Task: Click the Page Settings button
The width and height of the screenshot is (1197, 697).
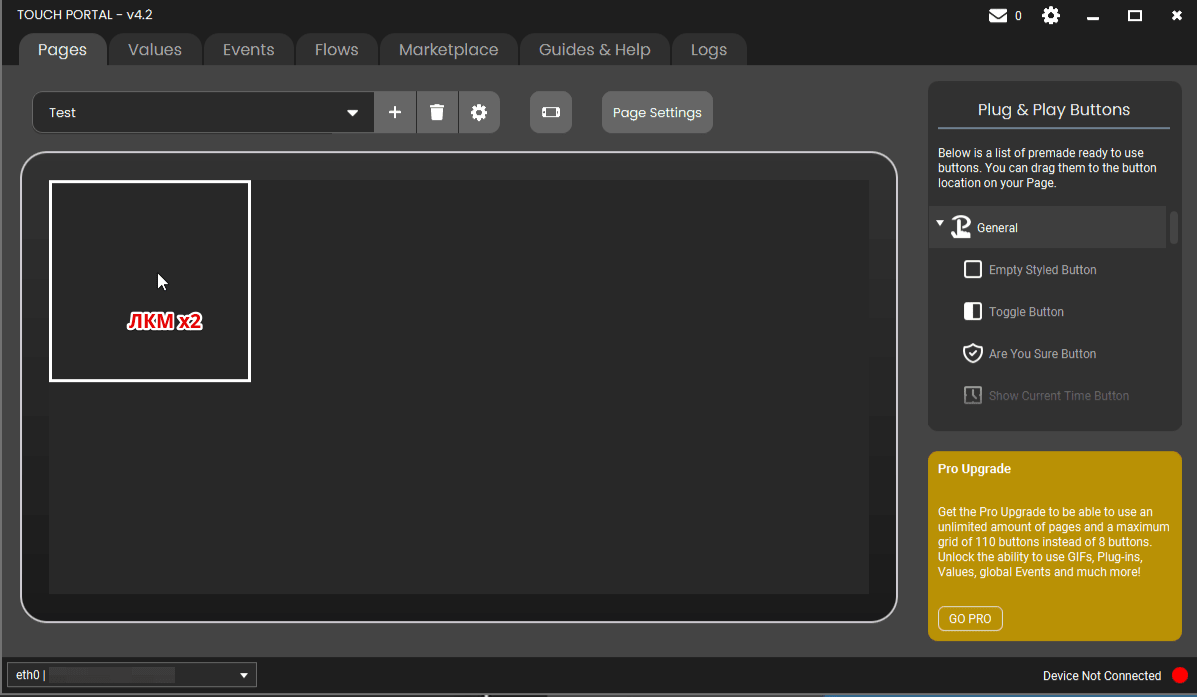Action: [657, 112]
